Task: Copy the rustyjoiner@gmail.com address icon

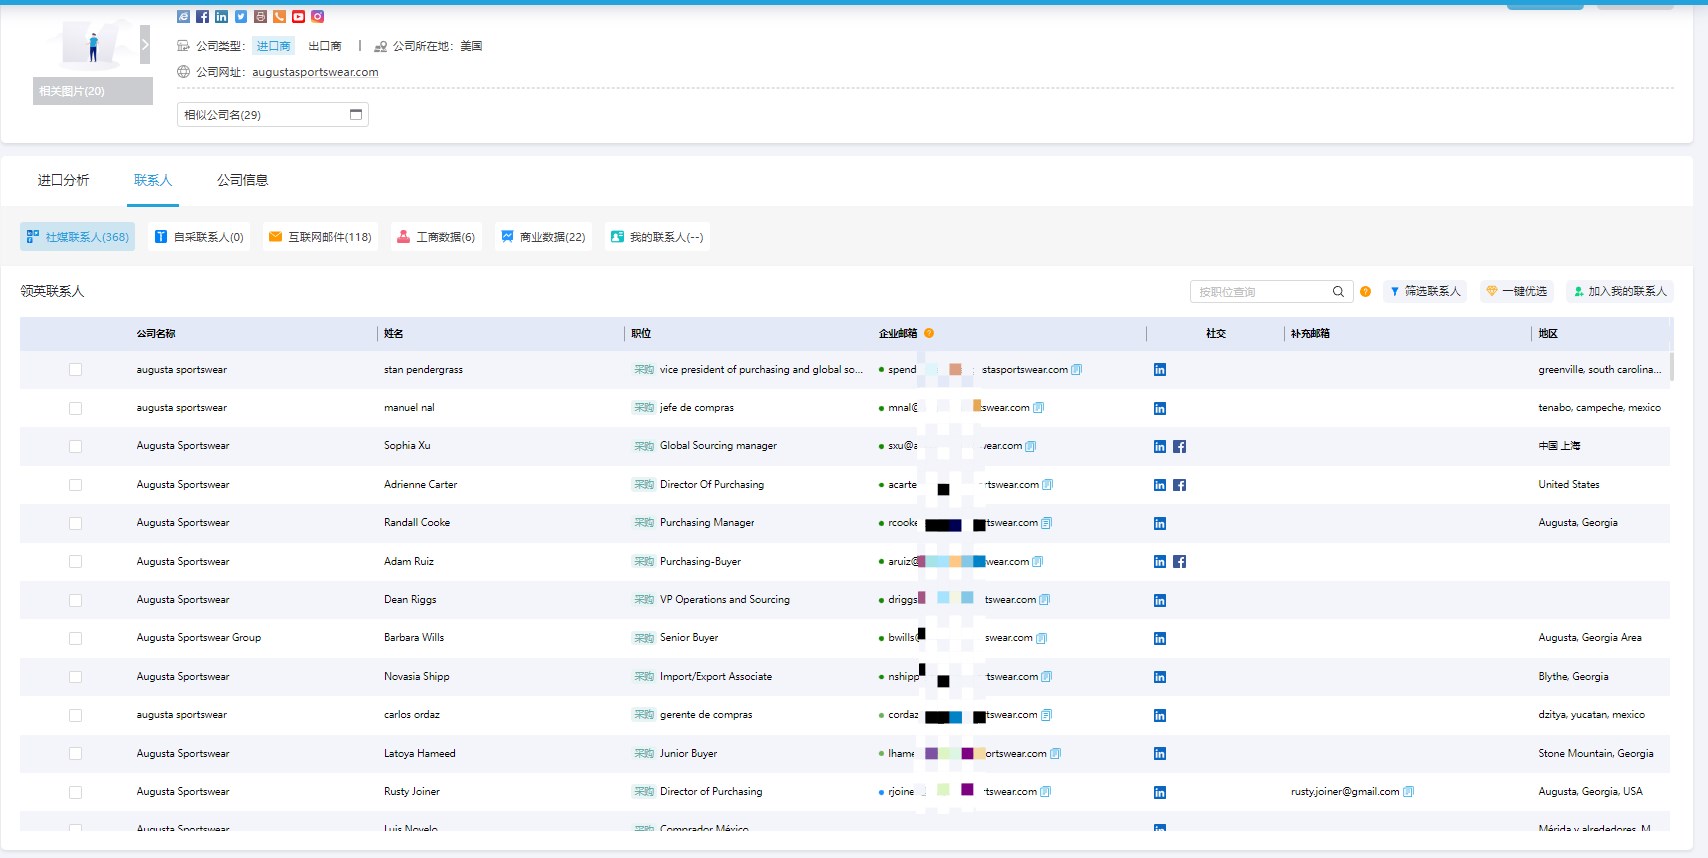Action: click(x=1408, y=792)
